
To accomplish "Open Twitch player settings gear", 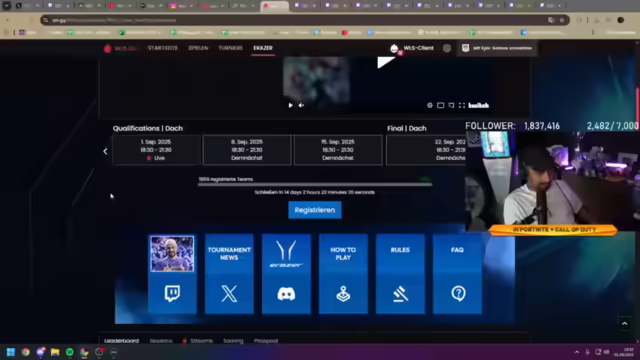I will (x=430, y=105).
